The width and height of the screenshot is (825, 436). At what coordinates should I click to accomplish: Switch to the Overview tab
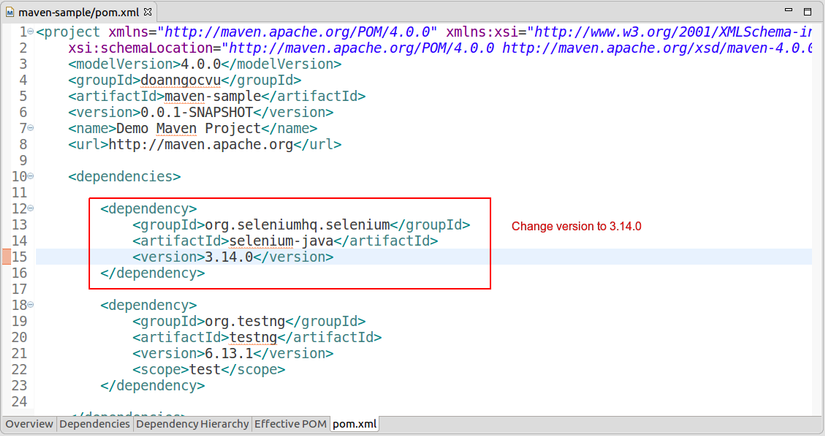pos(28,424)
